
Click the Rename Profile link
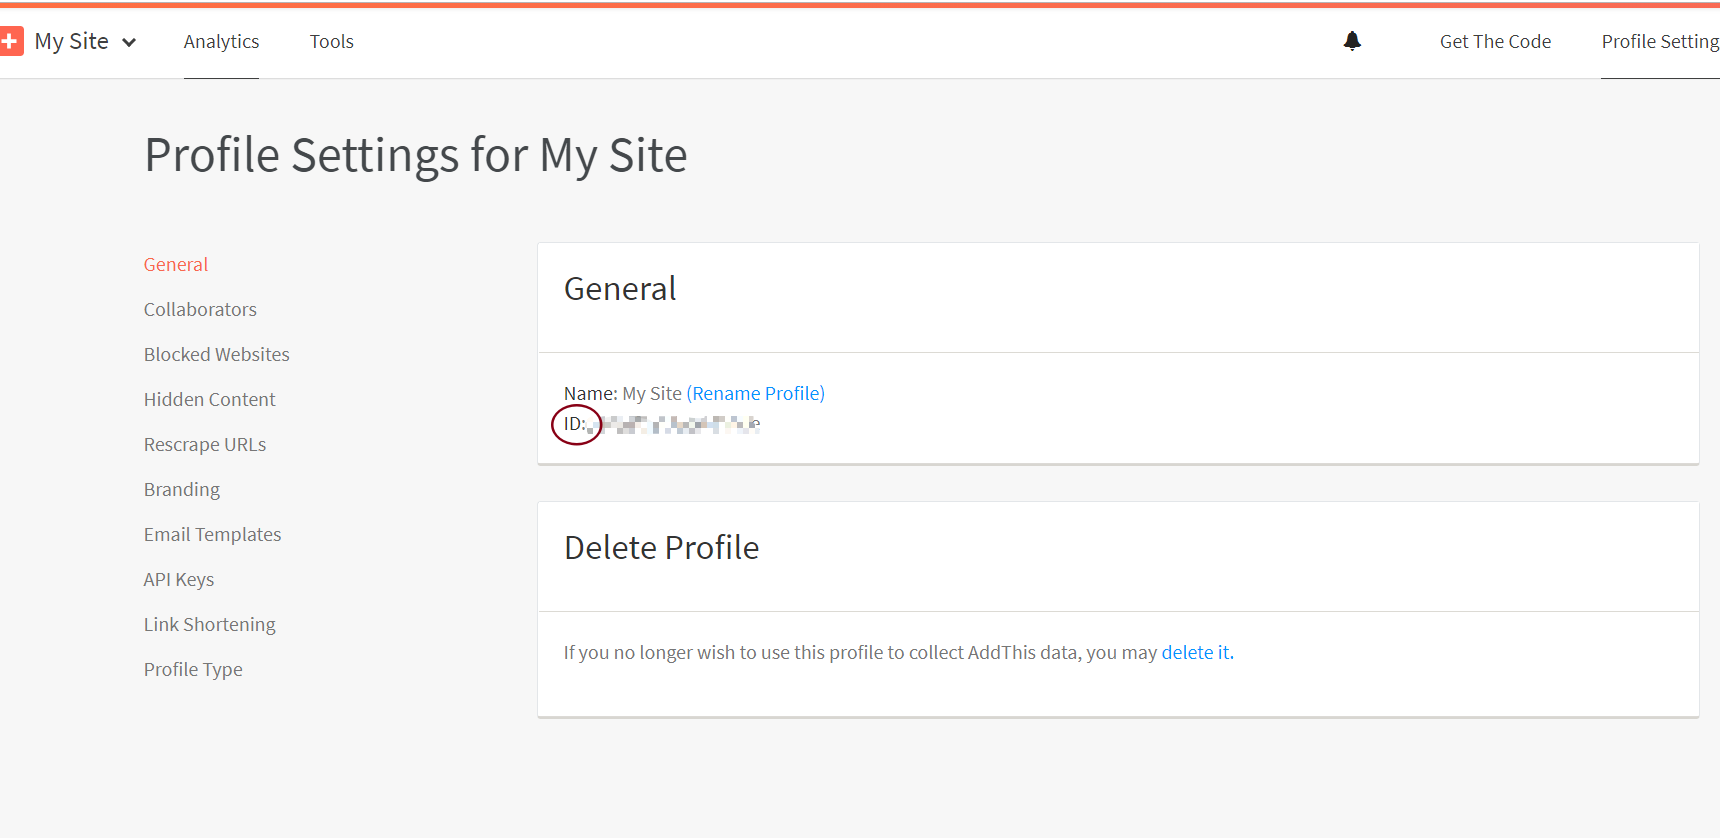click(x=755, y=394)
